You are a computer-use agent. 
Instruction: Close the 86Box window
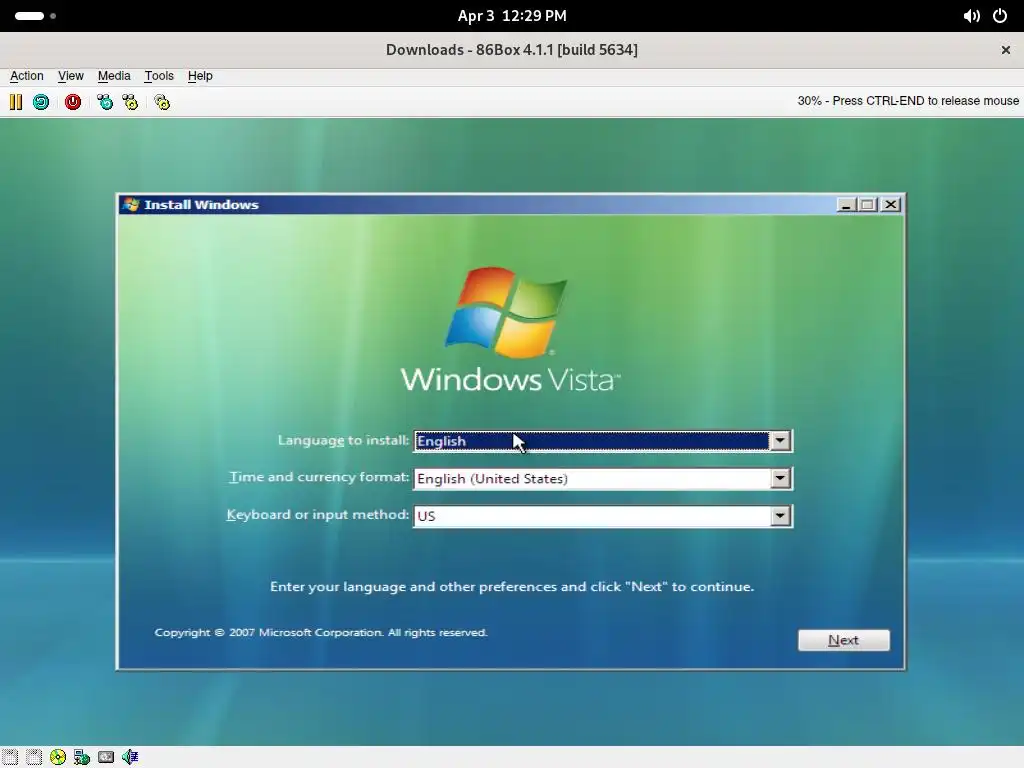coord(1006,50)
